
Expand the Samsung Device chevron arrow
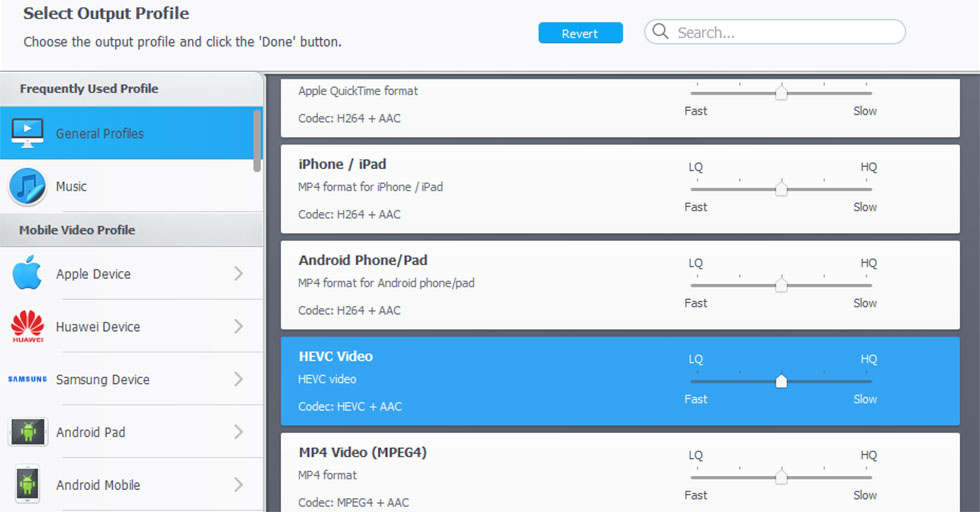click(238, 379)
